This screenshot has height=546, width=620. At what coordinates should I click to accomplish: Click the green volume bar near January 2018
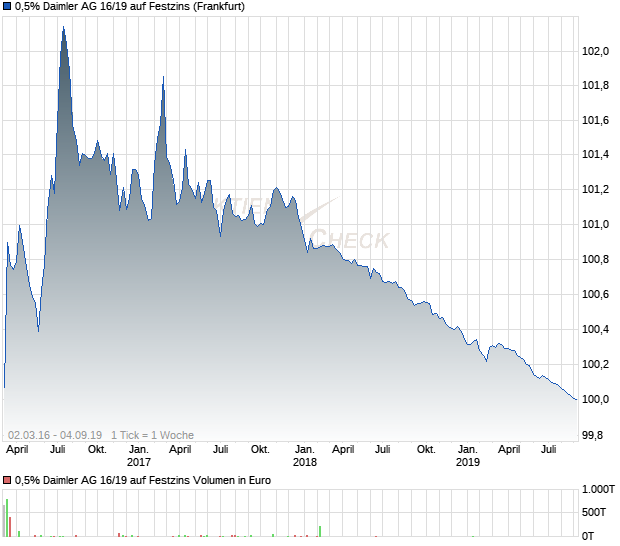tap(320, 531)
